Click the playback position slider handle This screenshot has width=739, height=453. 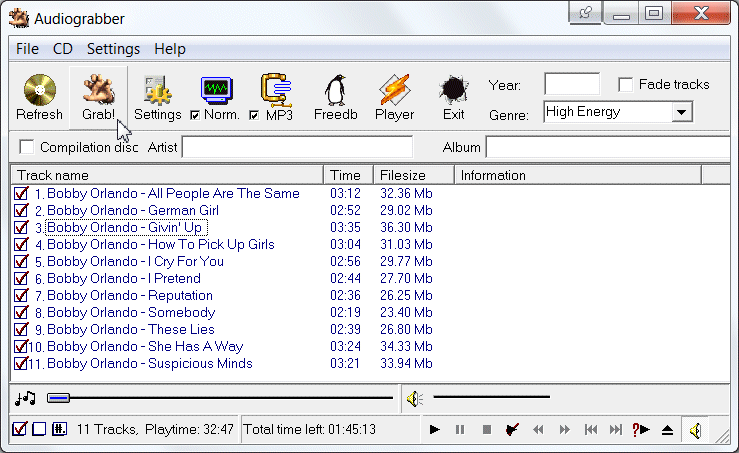point(58,398)
